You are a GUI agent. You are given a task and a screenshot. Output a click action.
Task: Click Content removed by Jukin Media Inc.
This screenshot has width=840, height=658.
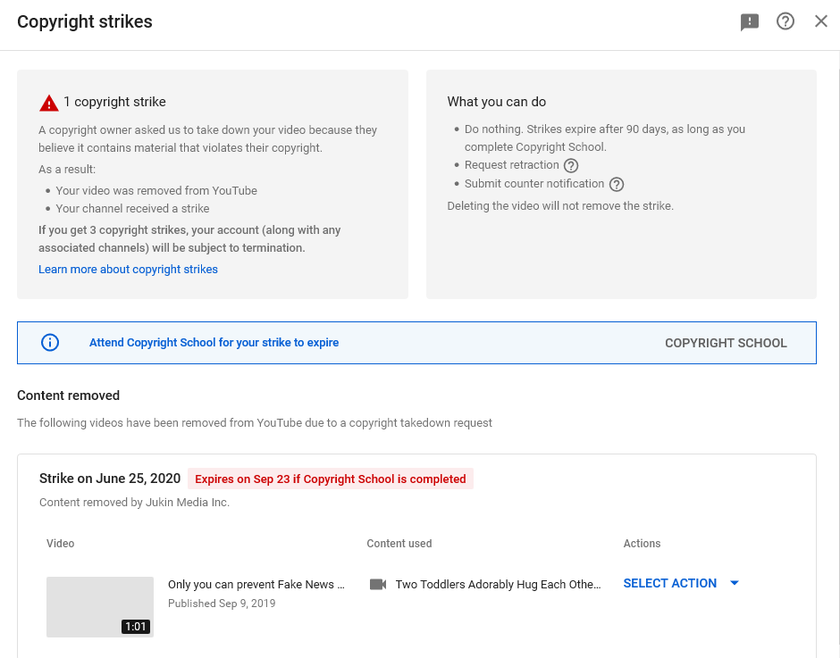tap(134, 503)
